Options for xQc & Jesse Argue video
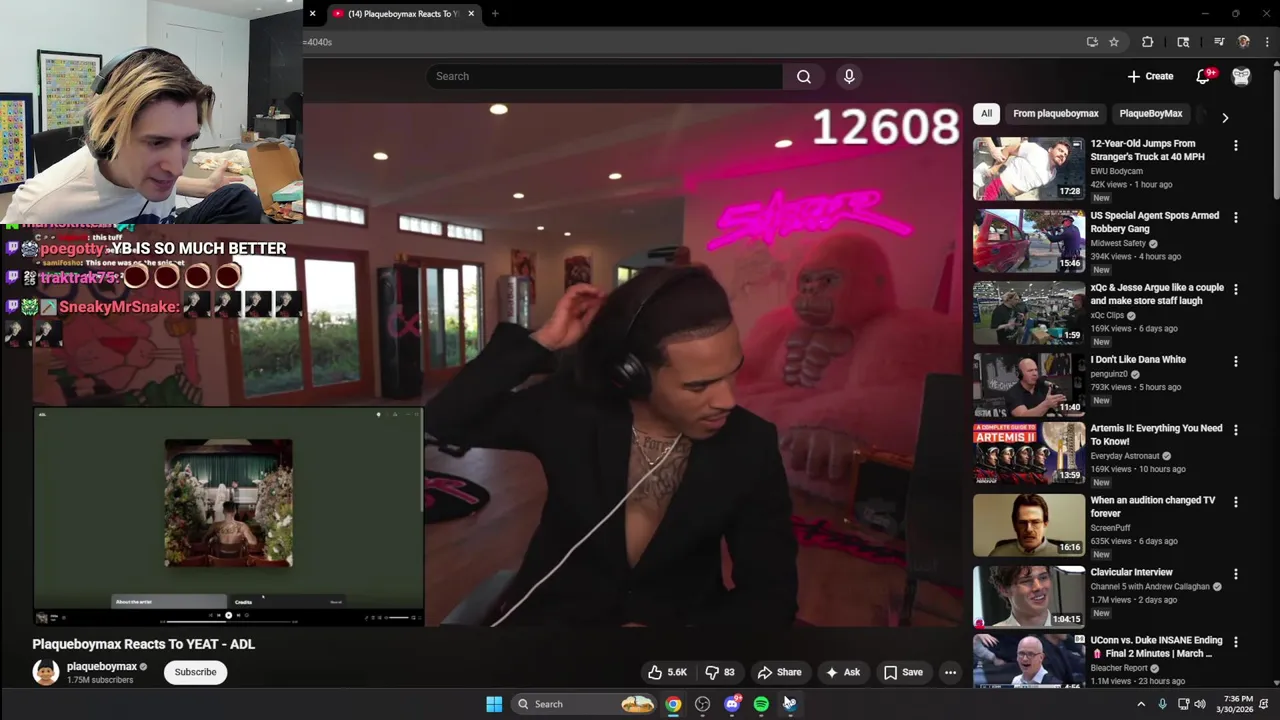This screenshot has width=1280, height=720. coord(1235,289)
